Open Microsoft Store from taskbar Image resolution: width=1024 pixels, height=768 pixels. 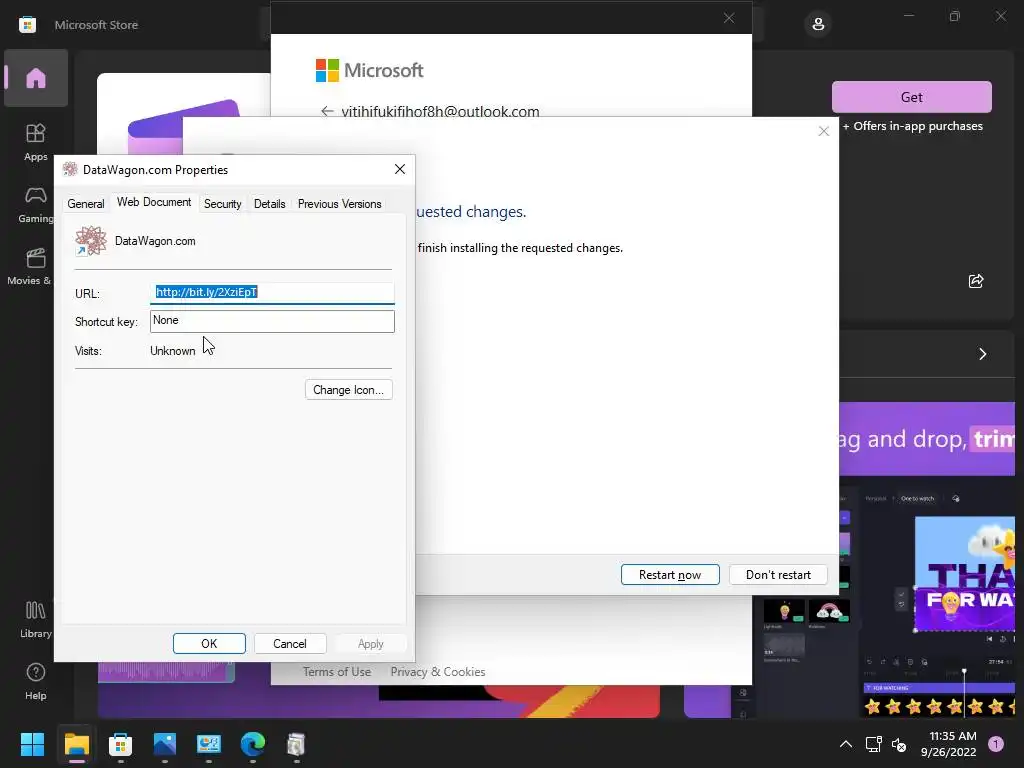[120, 744]
